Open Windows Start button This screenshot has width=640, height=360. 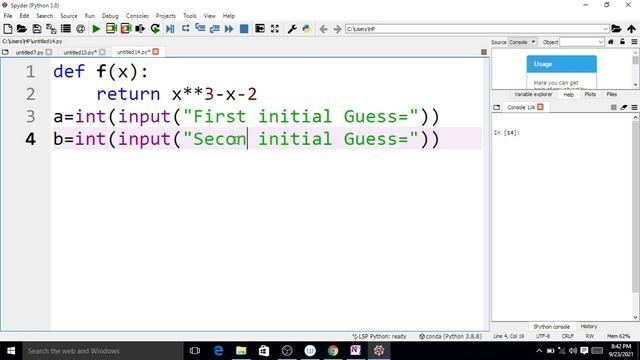pos(11,351)
